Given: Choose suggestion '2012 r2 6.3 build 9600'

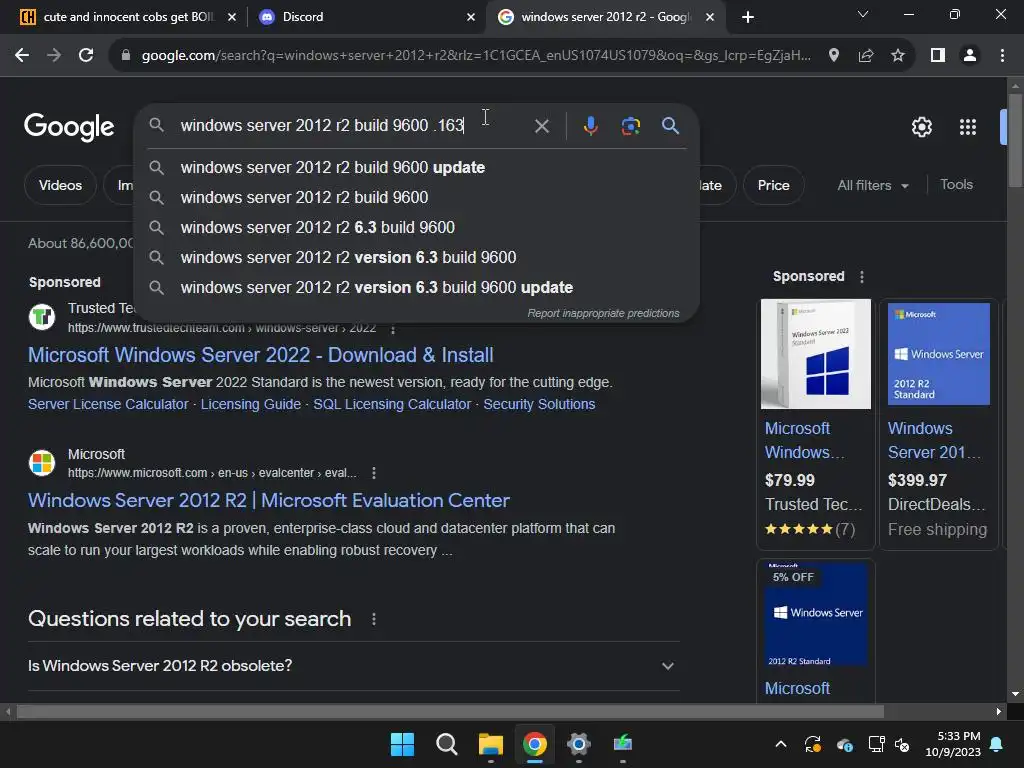Looking at the screenshot, I should coord(416,227).
